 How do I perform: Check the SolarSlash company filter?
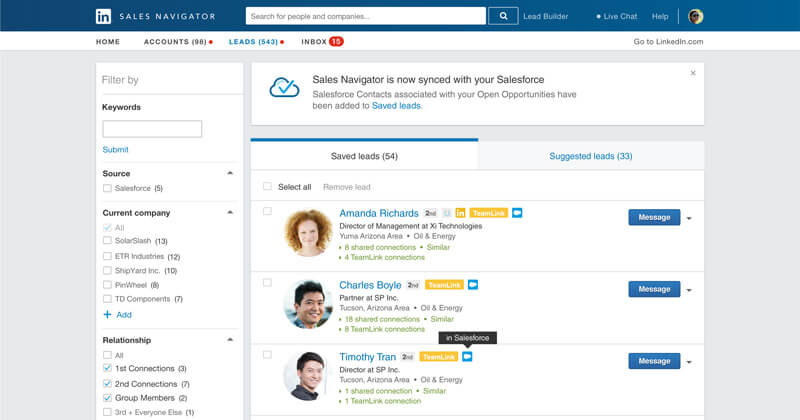click(107, 240)
